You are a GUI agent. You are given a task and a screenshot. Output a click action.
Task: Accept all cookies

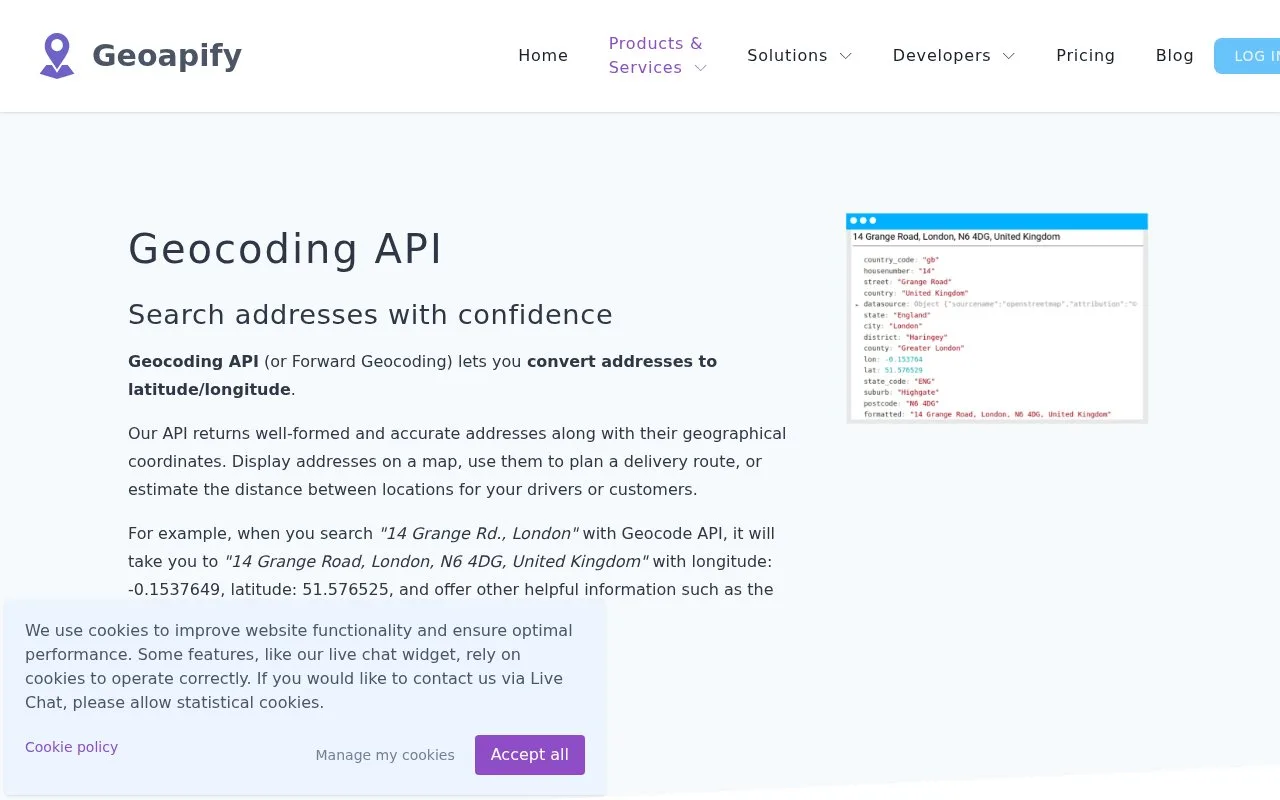[530, 755]
